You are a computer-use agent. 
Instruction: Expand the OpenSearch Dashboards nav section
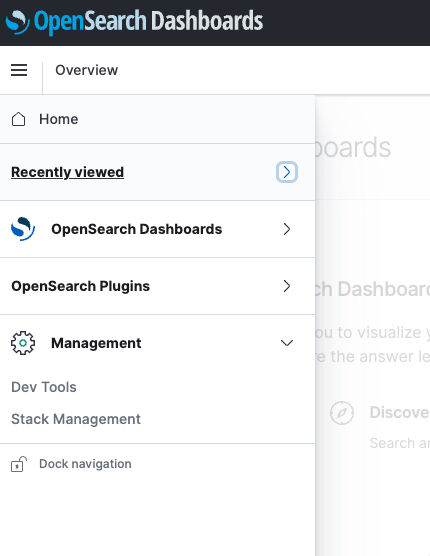click(287, 229)
